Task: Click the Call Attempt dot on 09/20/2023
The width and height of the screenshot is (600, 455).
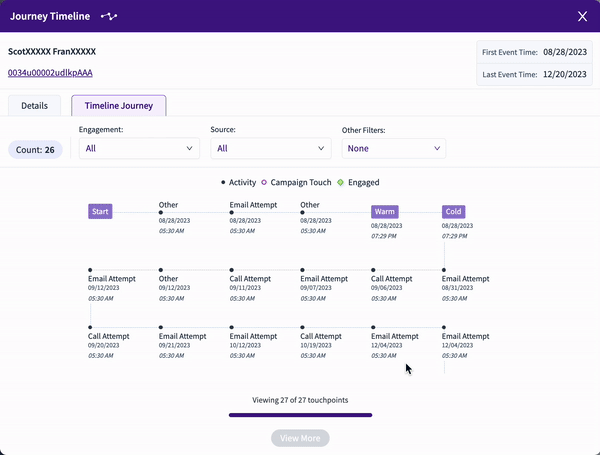Action: point(90,327)
